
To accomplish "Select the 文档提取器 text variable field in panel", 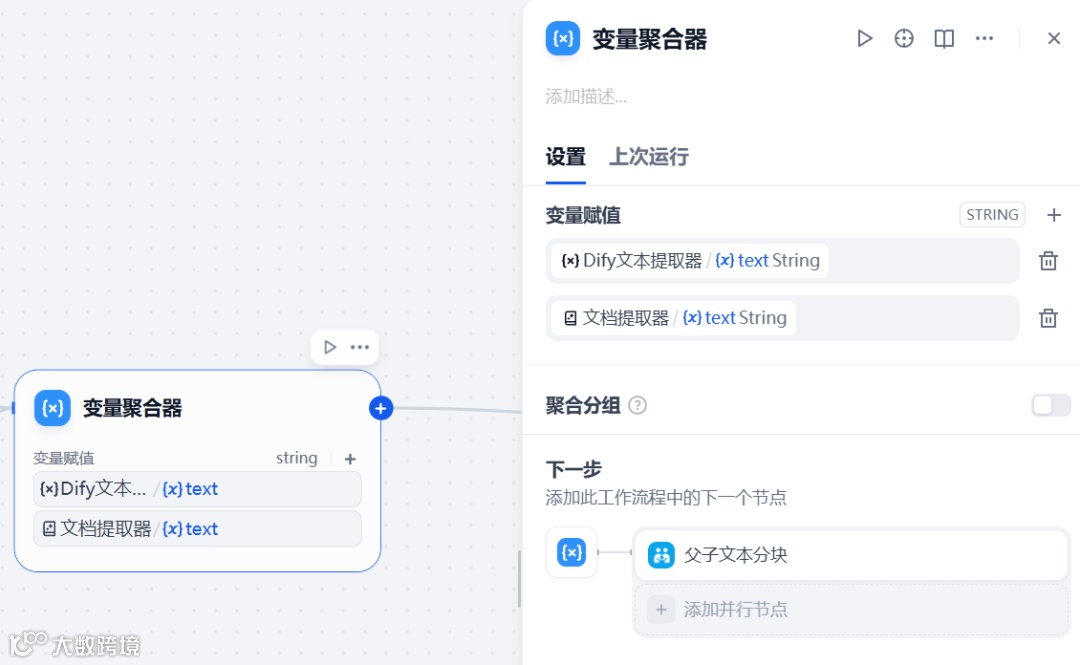I will [x=782, y=318].
